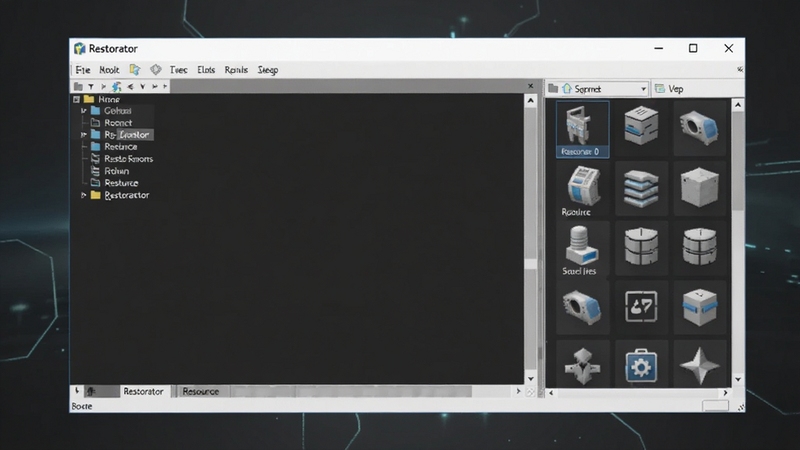Open the 'Fie' menu
This screenshot has width=800, height=450.
83,70
